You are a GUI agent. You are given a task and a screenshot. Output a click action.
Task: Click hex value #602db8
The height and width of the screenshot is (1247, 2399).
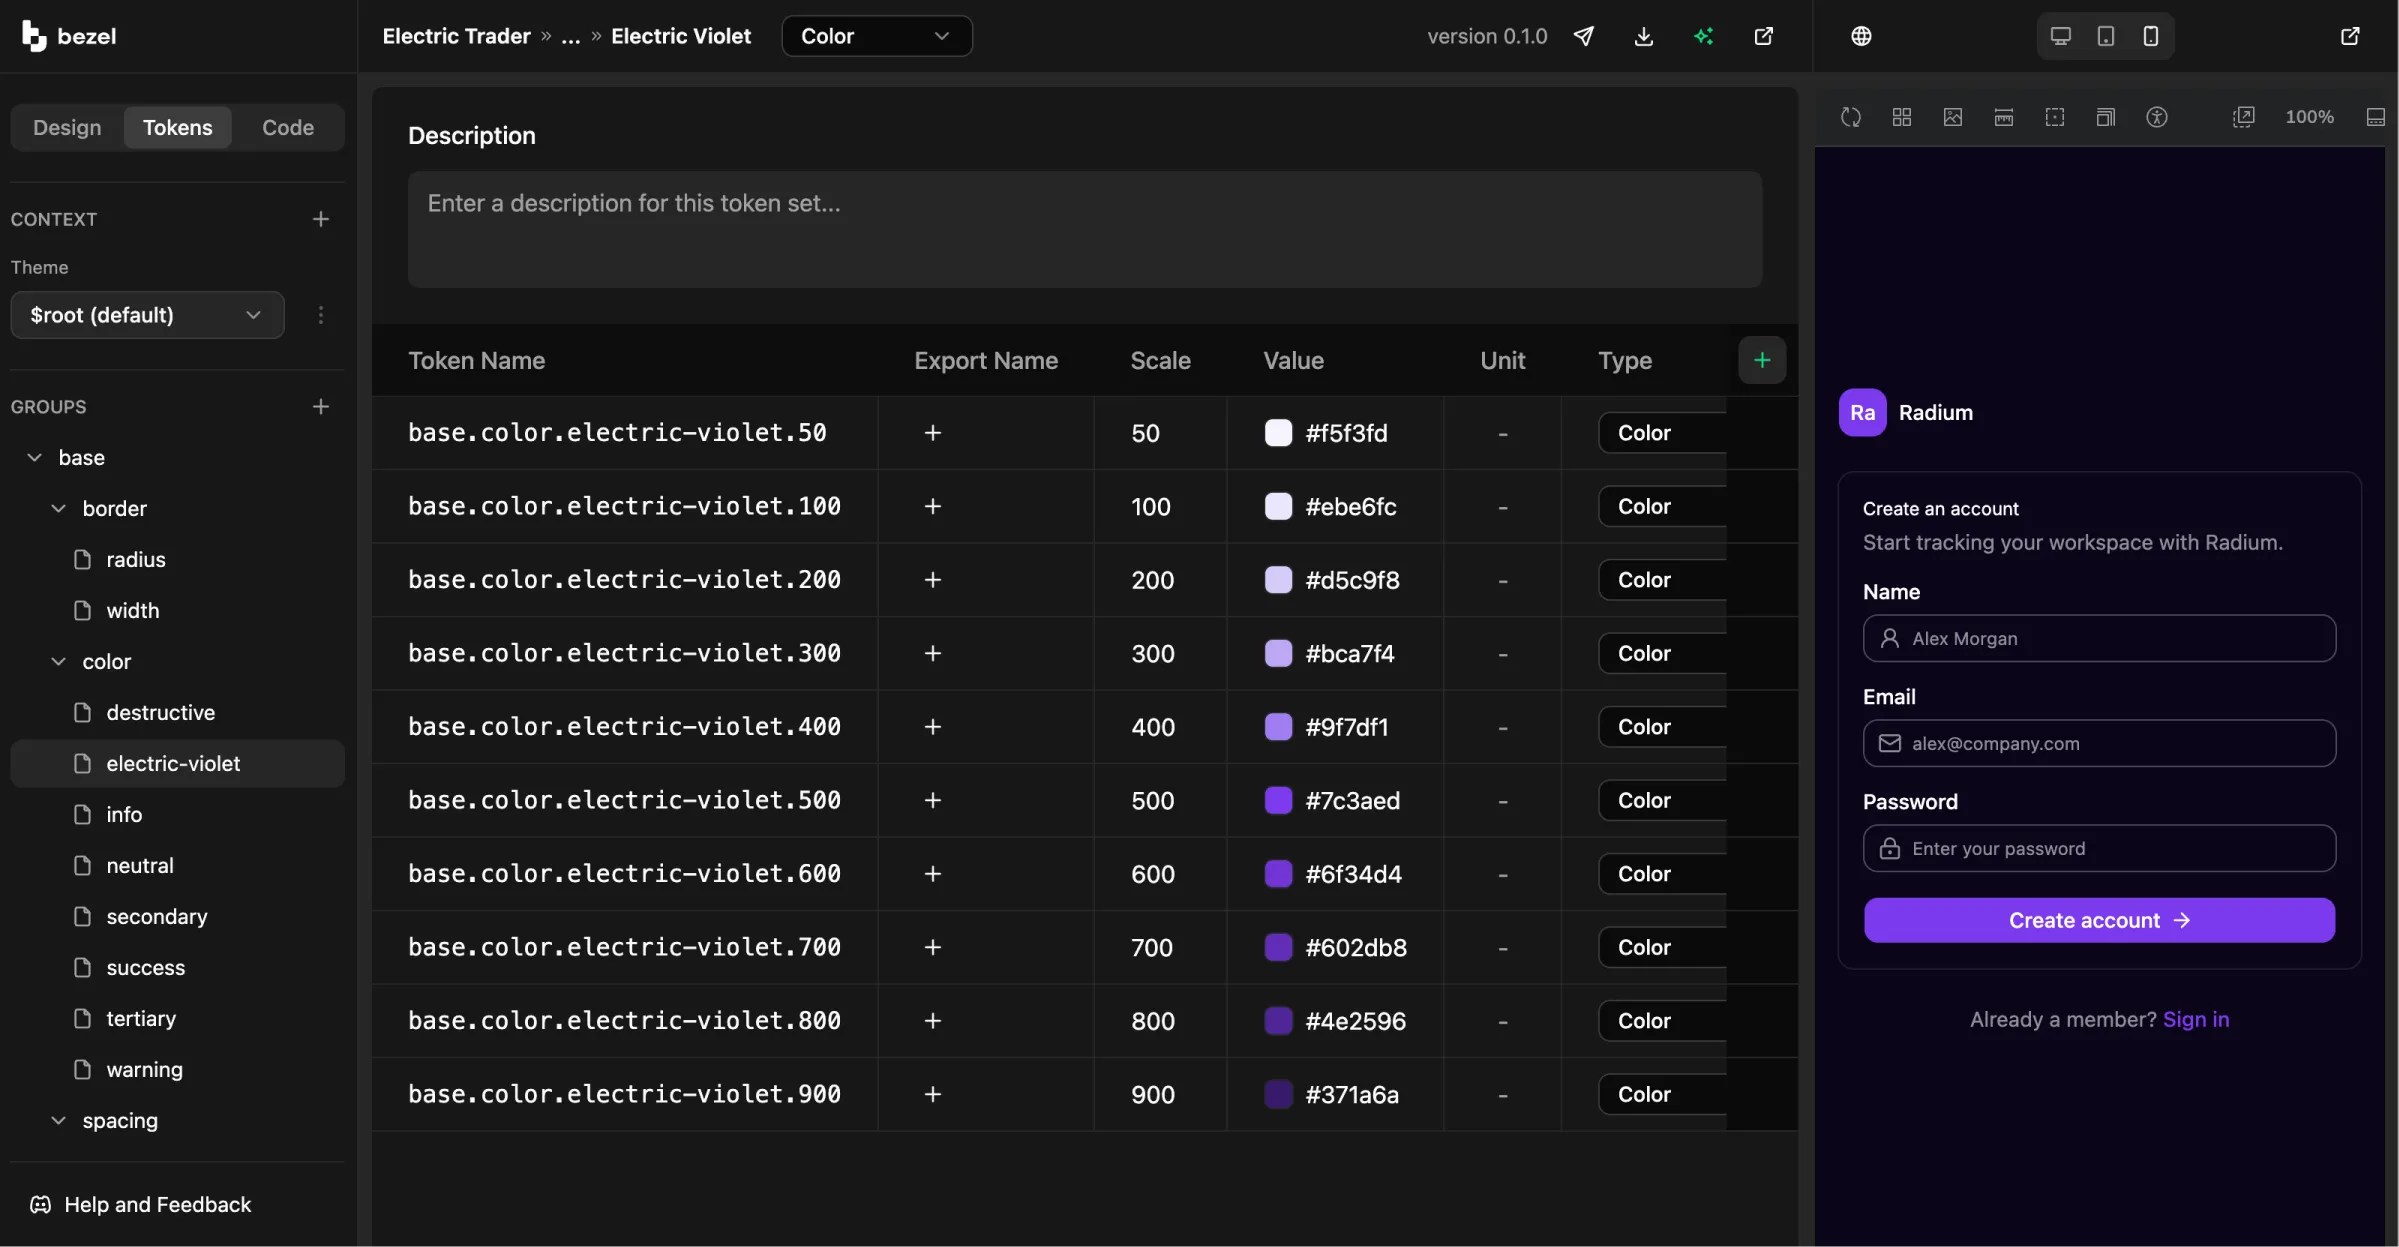(1355, 947)
